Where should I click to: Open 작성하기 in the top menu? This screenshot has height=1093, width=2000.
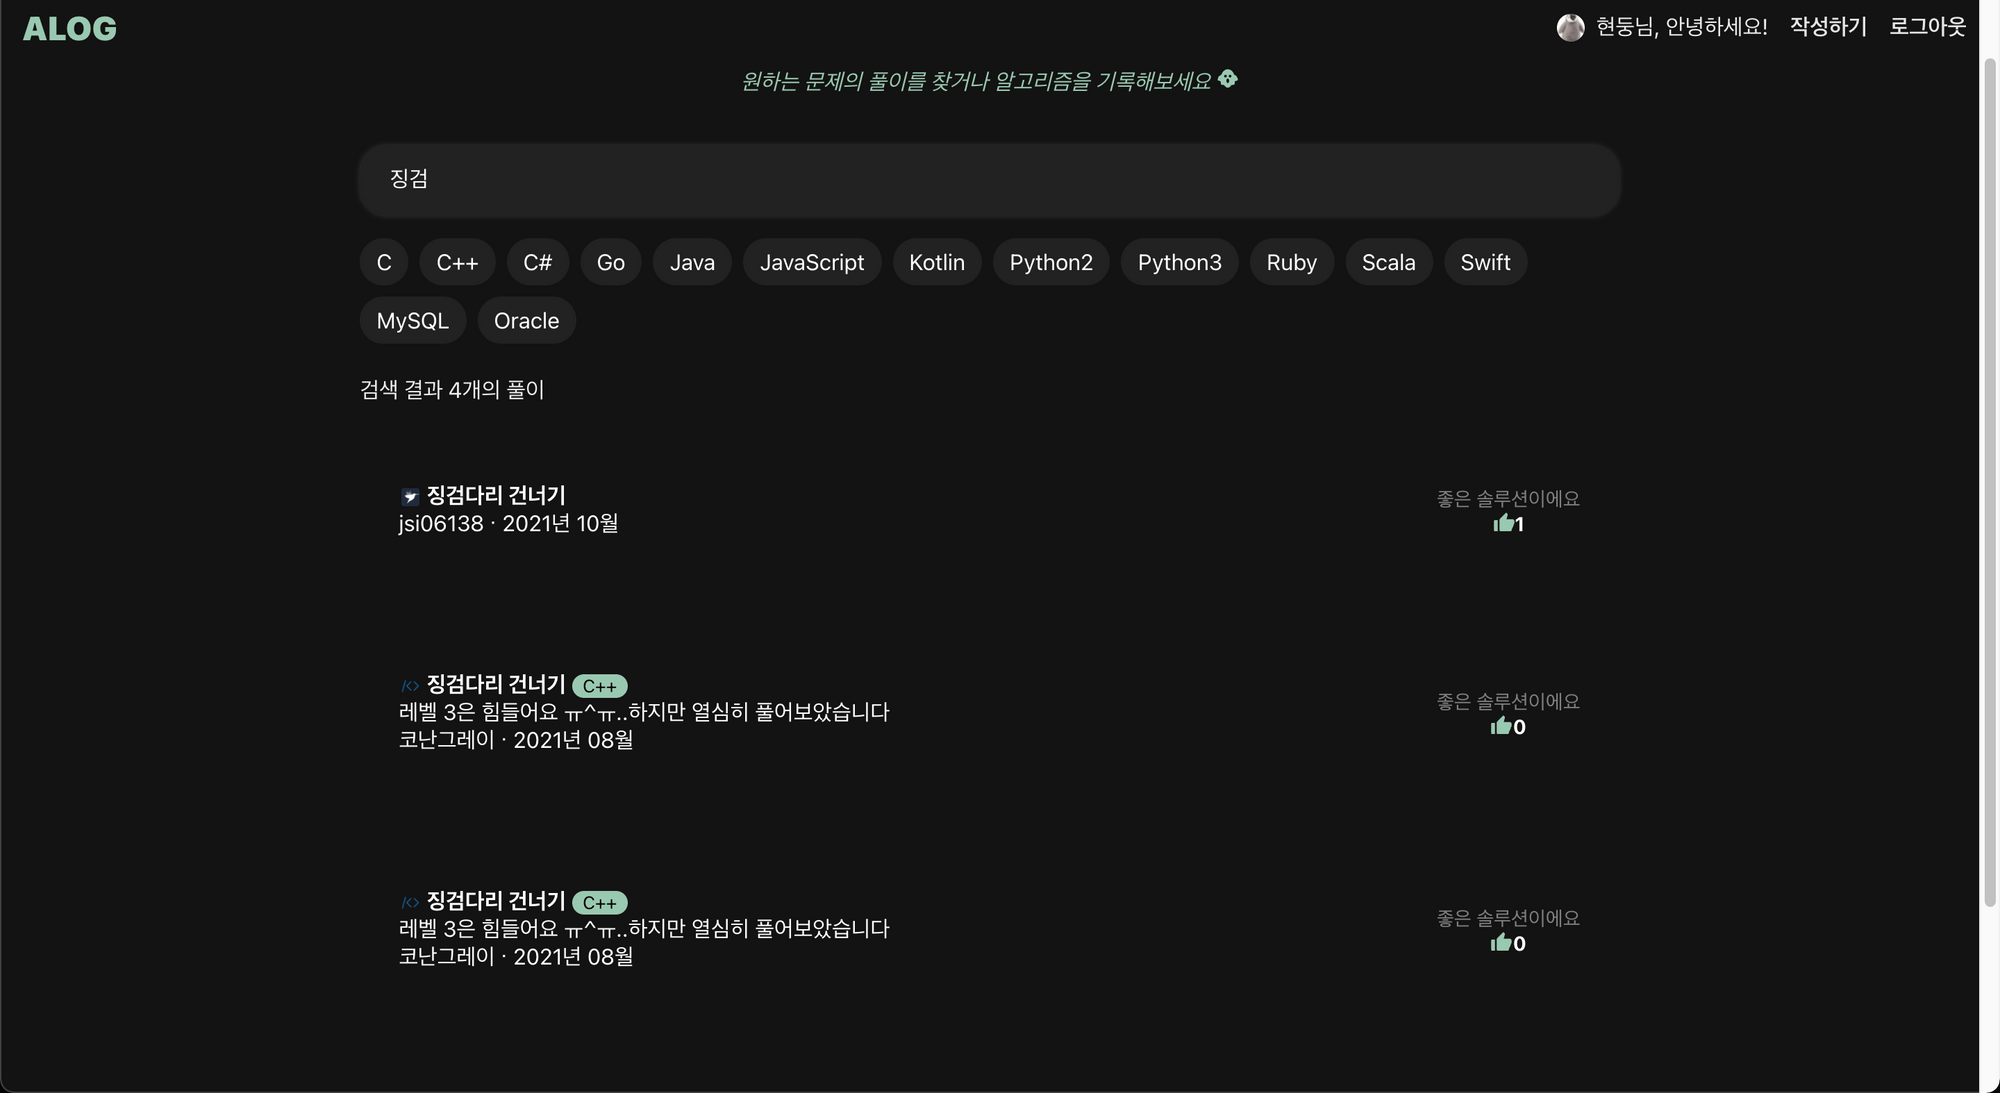click(1827, 27)
